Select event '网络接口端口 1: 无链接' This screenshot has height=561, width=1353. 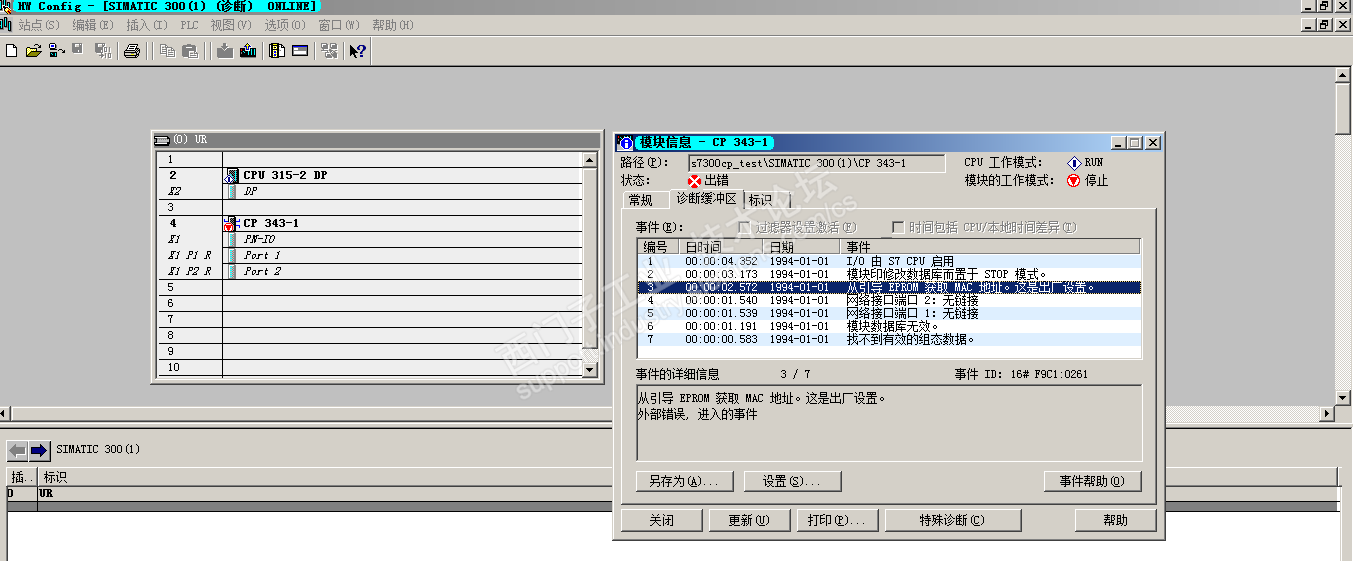pos(889,313)
